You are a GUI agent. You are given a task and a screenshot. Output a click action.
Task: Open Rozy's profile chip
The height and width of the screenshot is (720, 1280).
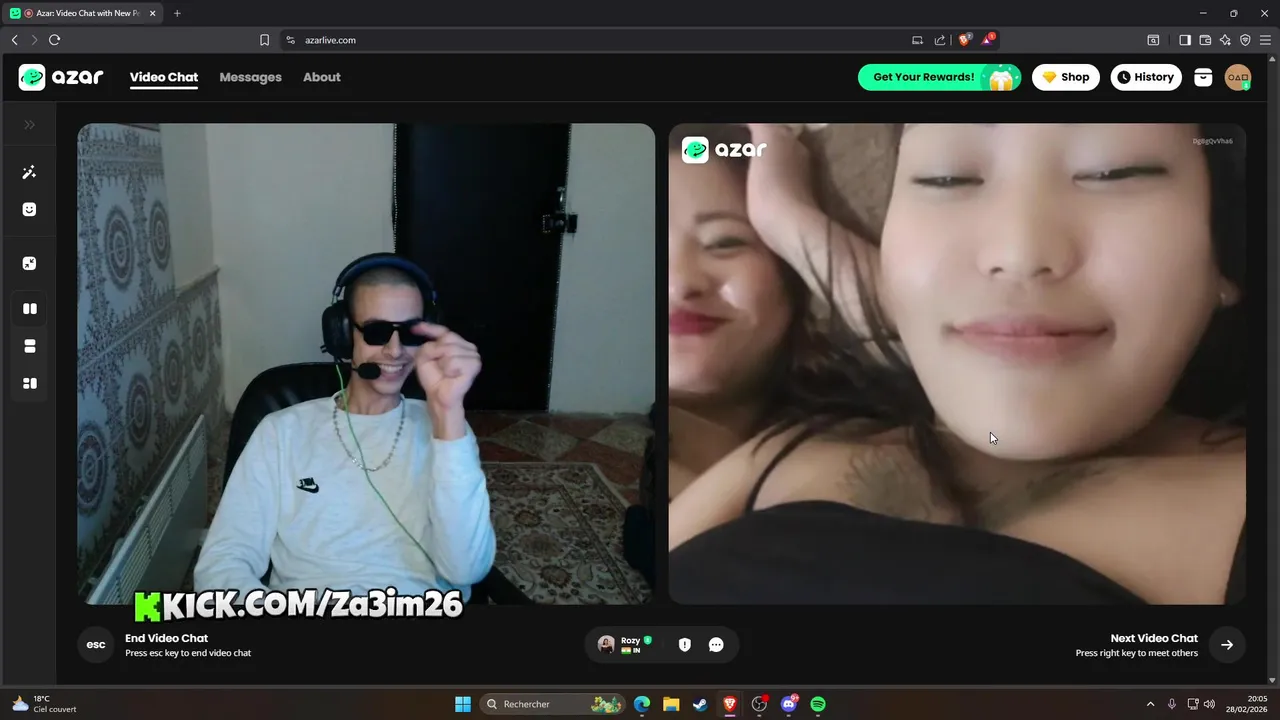pyautogui.click(x=625, y=645)
